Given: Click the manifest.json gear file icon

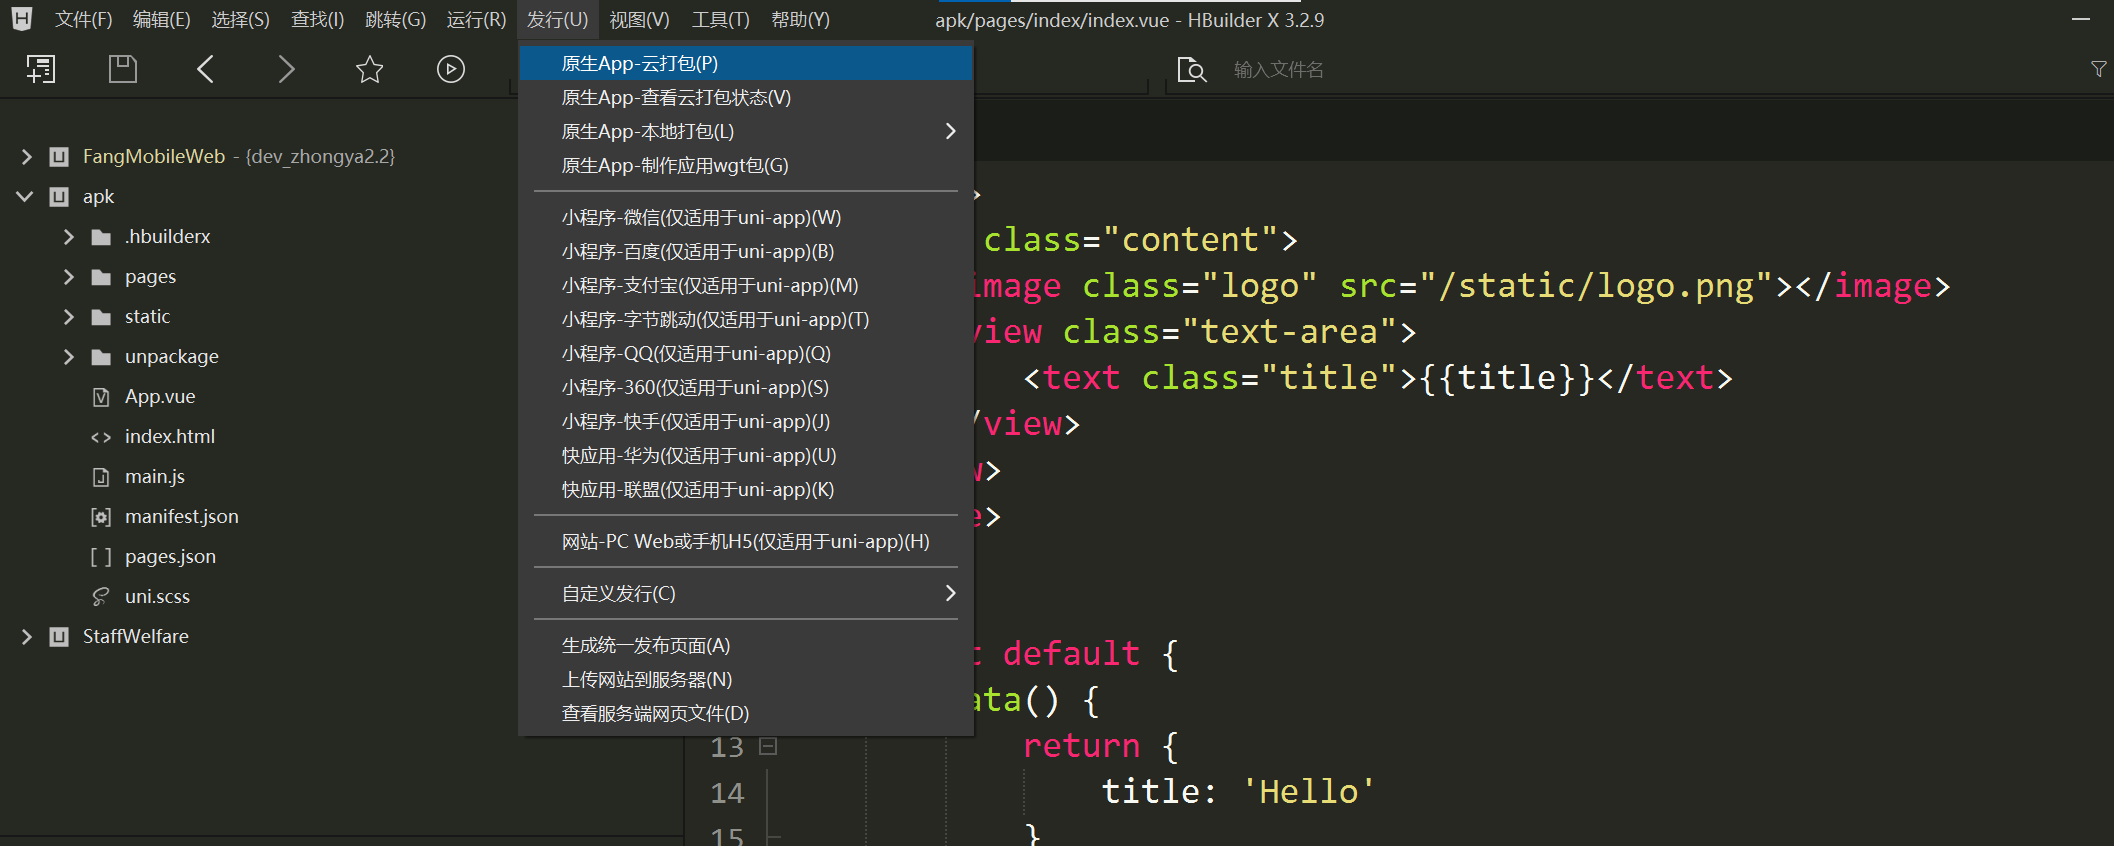Looking at the screenshot, I should coord(101,517).
